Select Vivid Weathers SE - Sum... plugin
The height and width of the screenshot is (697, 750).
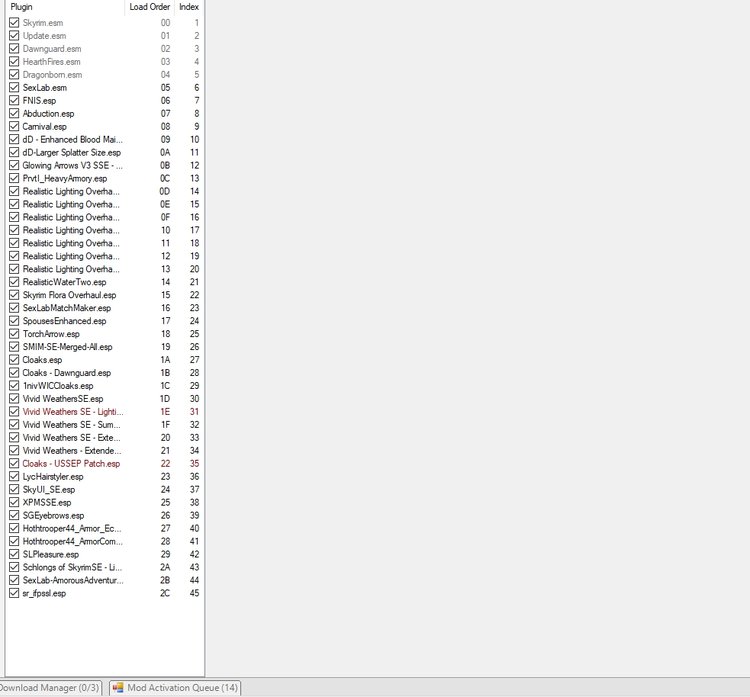pos(71,424)
